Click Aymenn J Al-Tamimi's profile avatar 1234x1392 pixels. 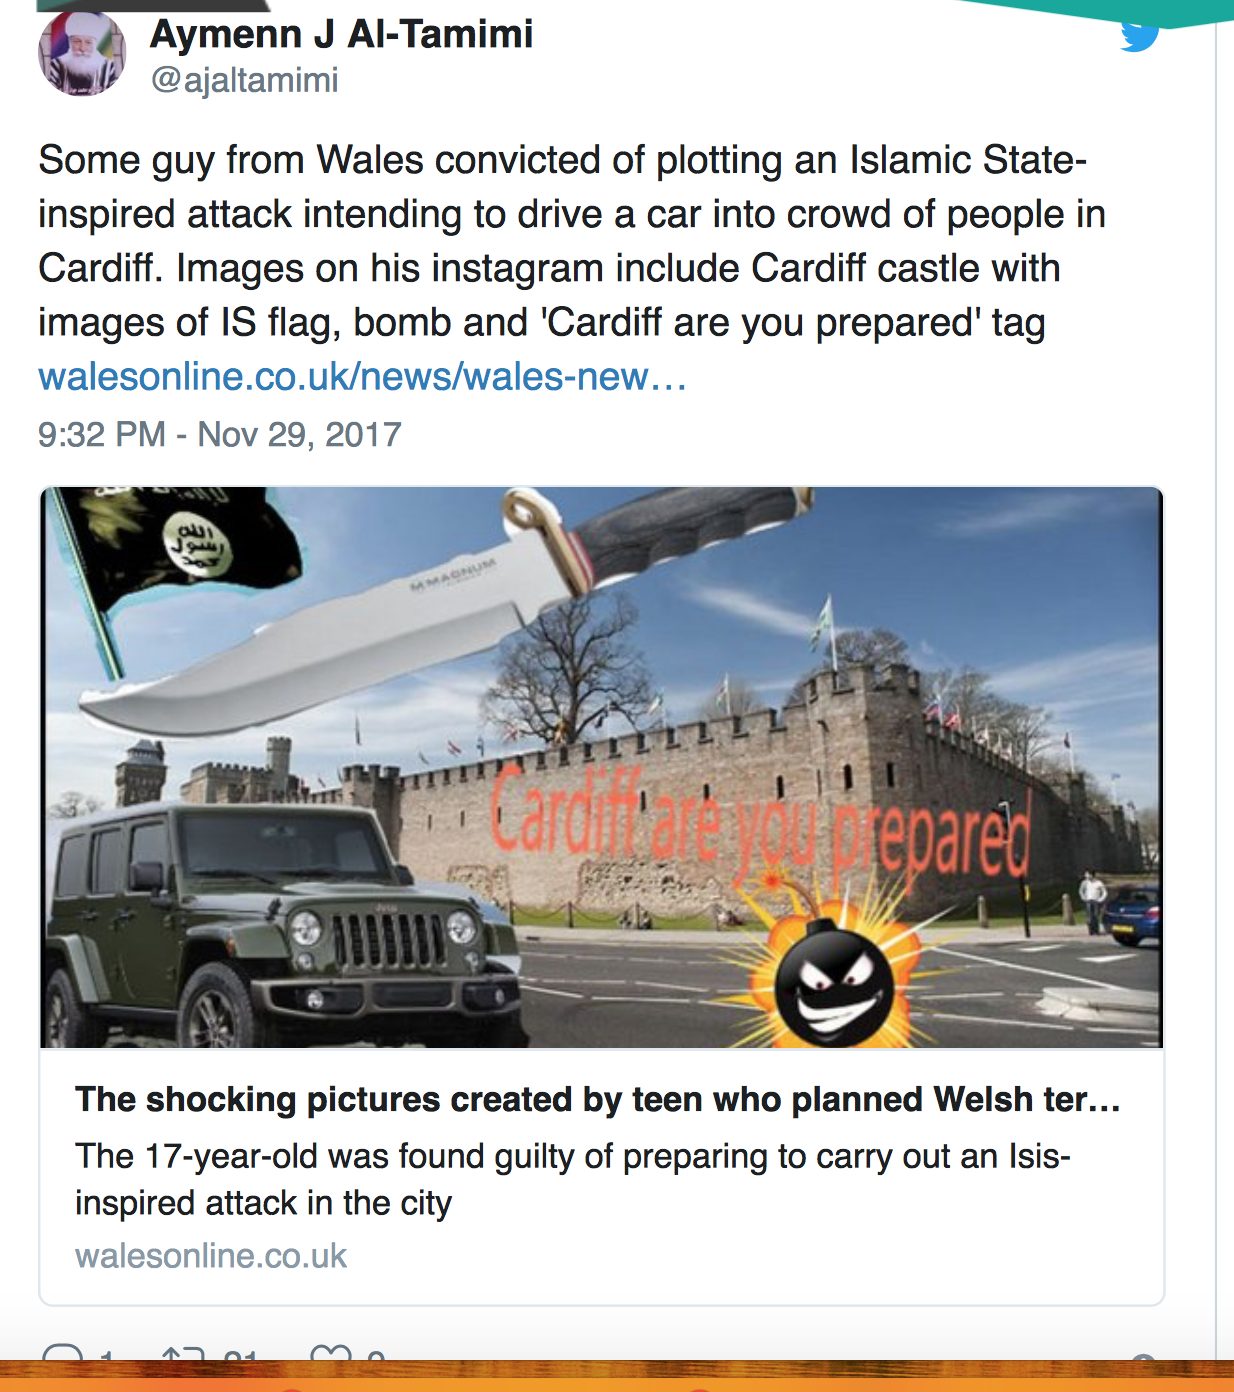coord(82,53)
